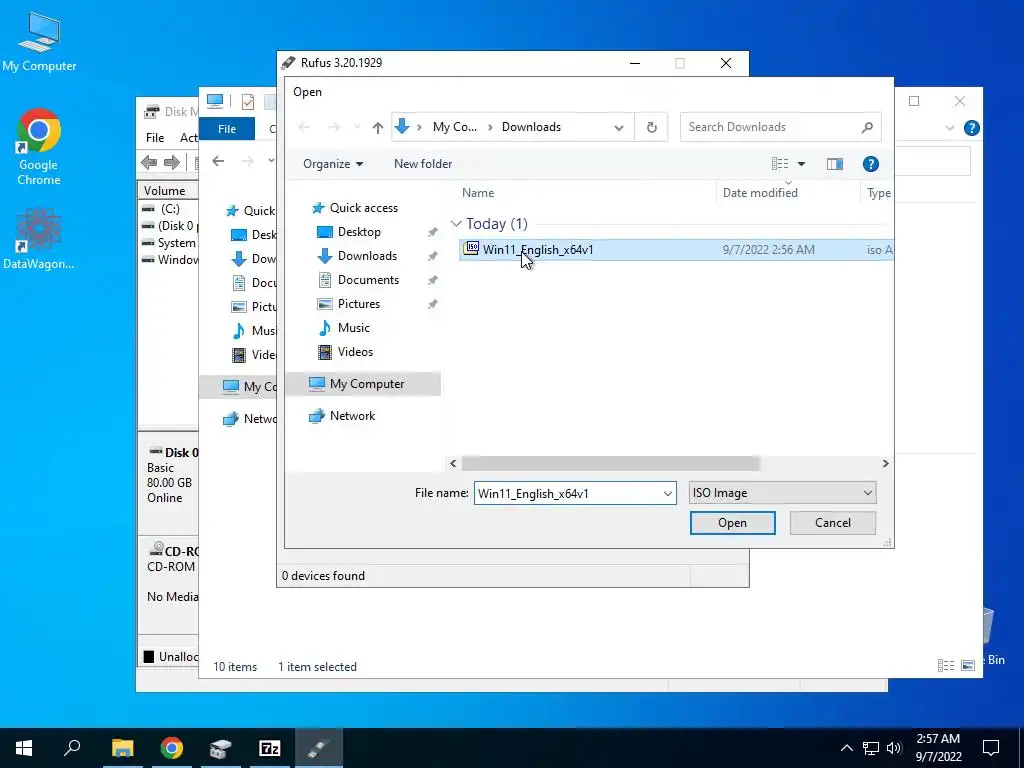Select (C:) volume in Disk Management
Viewport: 1024px width, 768px height.
pos(170,209)
